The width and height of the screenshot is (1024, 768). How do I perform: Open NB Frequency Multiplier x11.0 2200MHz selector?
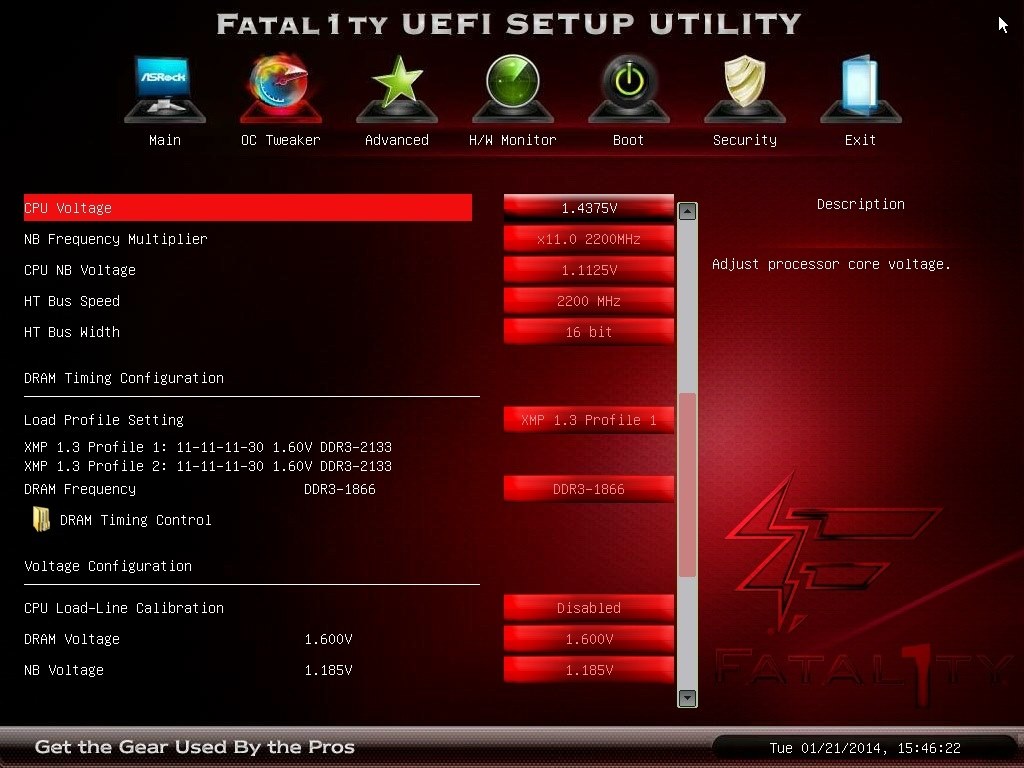click(589, 239)
